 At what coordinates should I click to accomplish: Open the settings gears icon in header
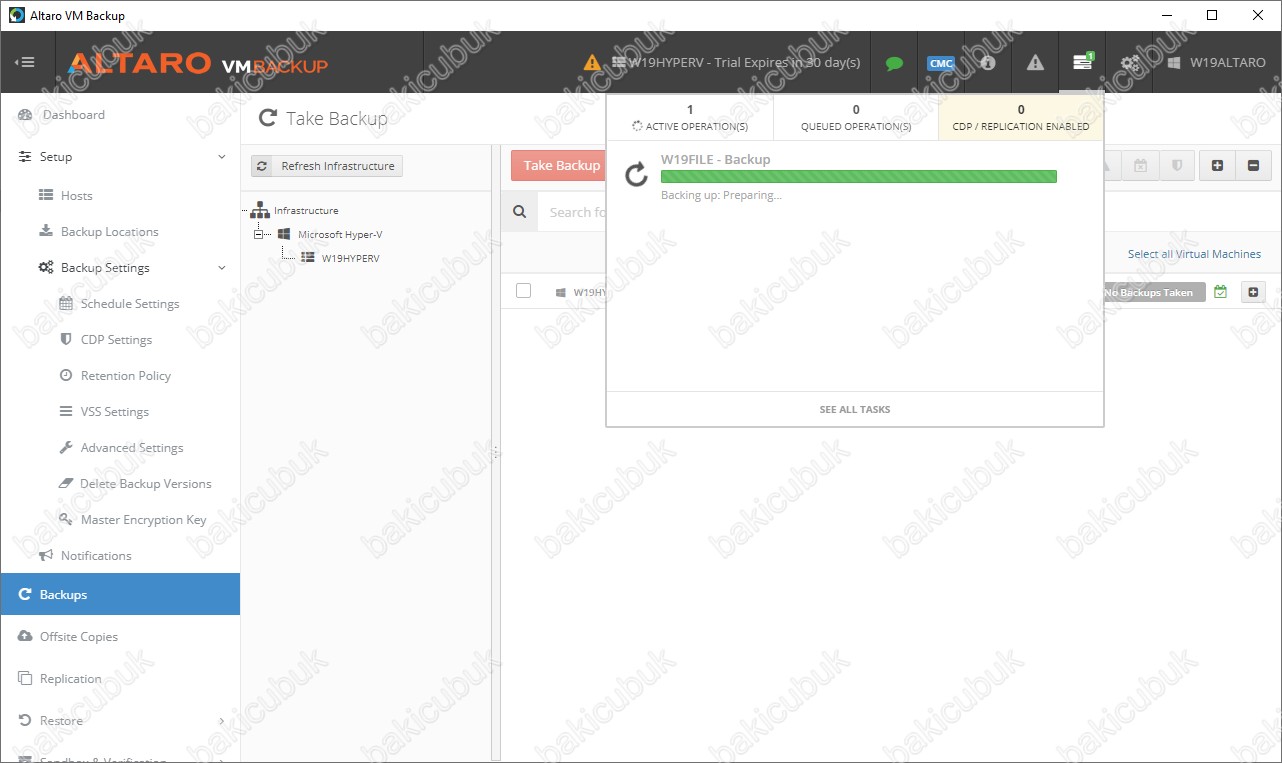pos(1129,62)
